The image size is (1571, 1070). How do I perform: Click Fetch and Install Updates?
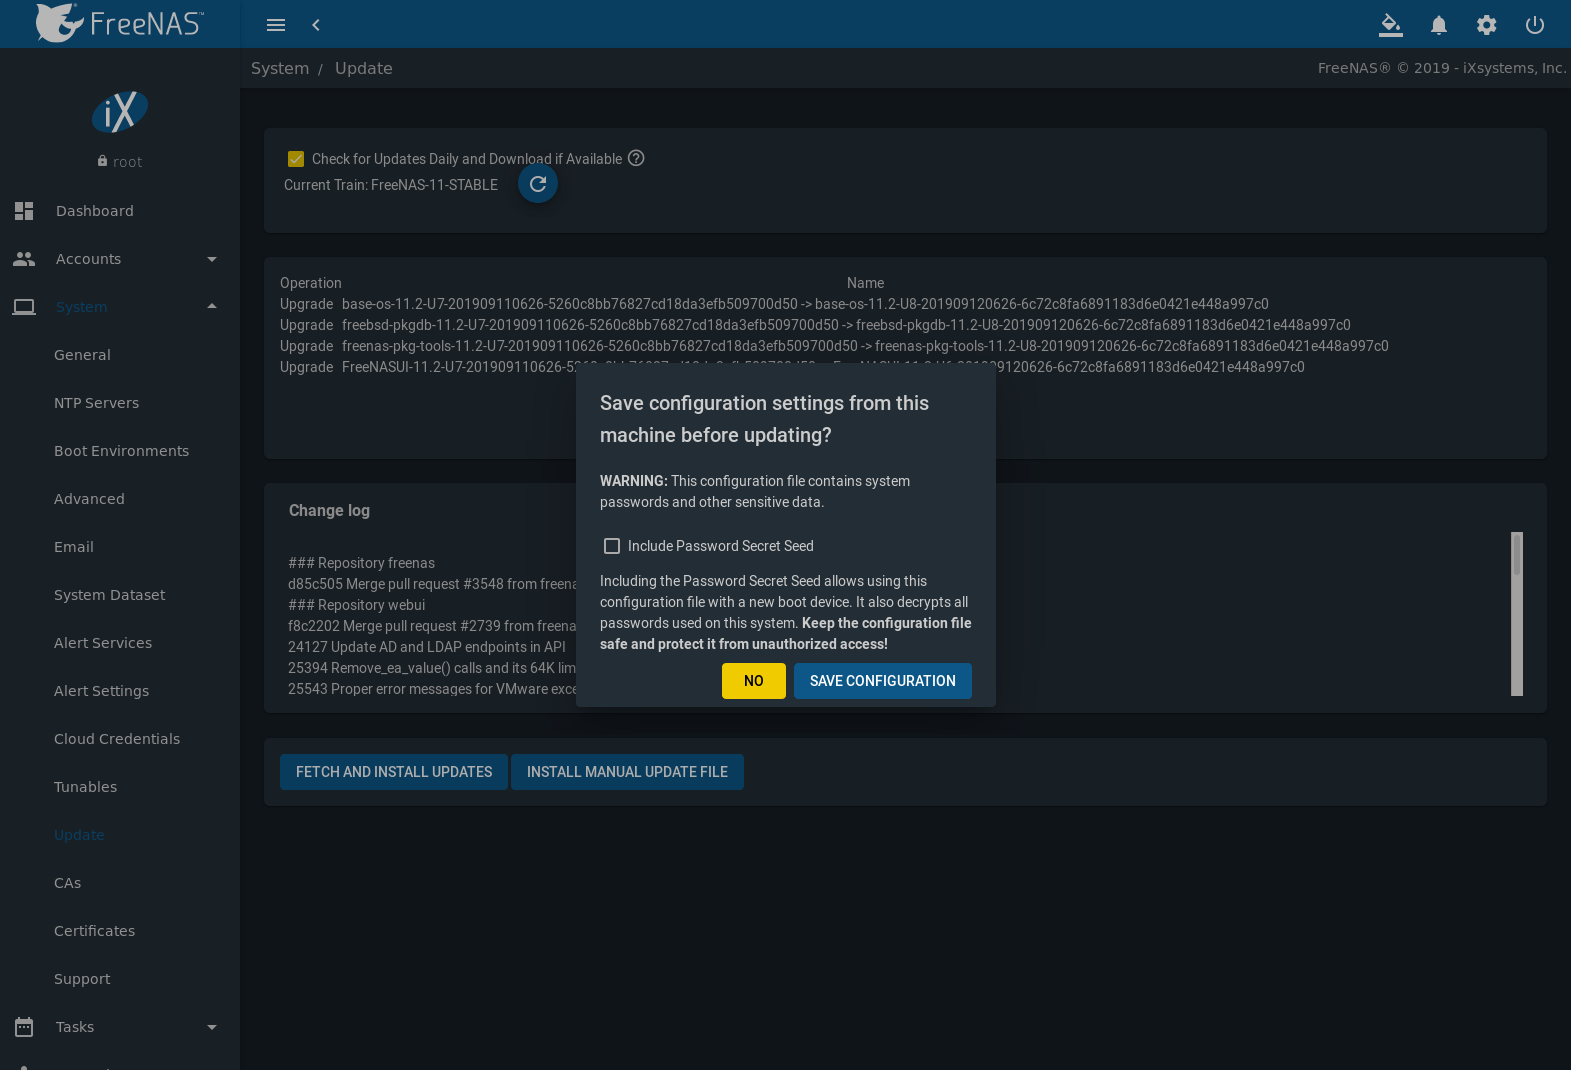(x=394, y=772)
